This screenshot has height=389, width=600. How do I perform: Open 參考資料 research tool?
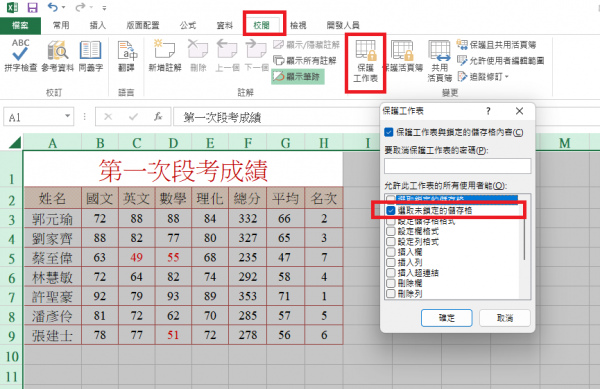coord(57,56)
